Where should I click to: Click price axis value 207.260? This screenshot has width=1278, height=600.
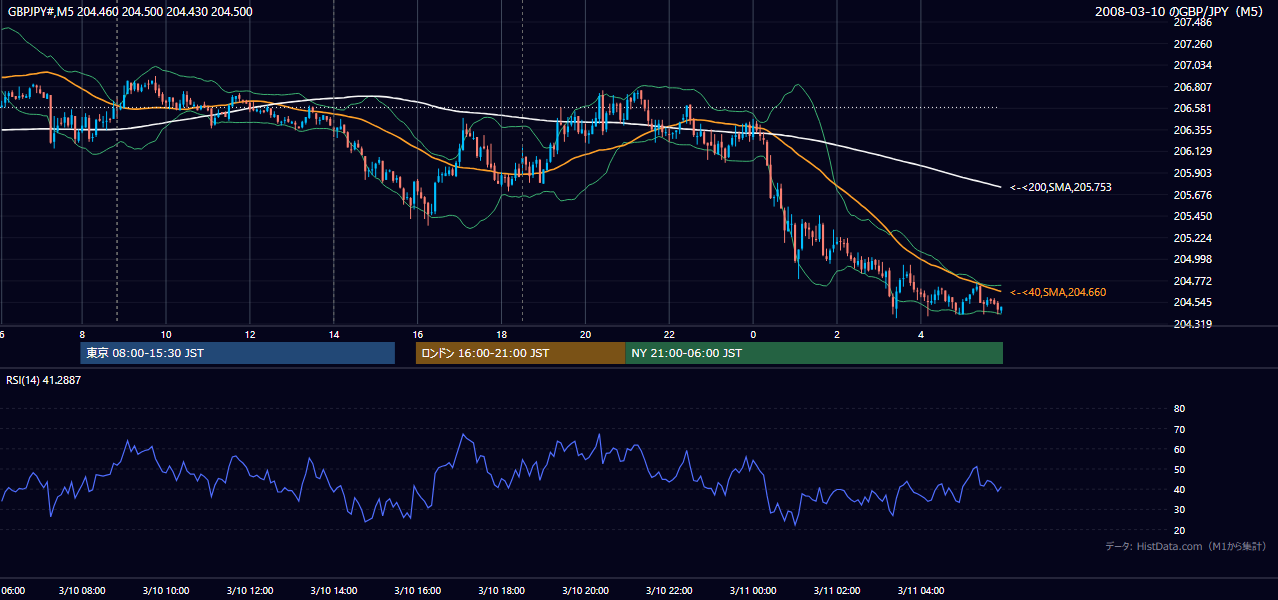point(1192,44)
